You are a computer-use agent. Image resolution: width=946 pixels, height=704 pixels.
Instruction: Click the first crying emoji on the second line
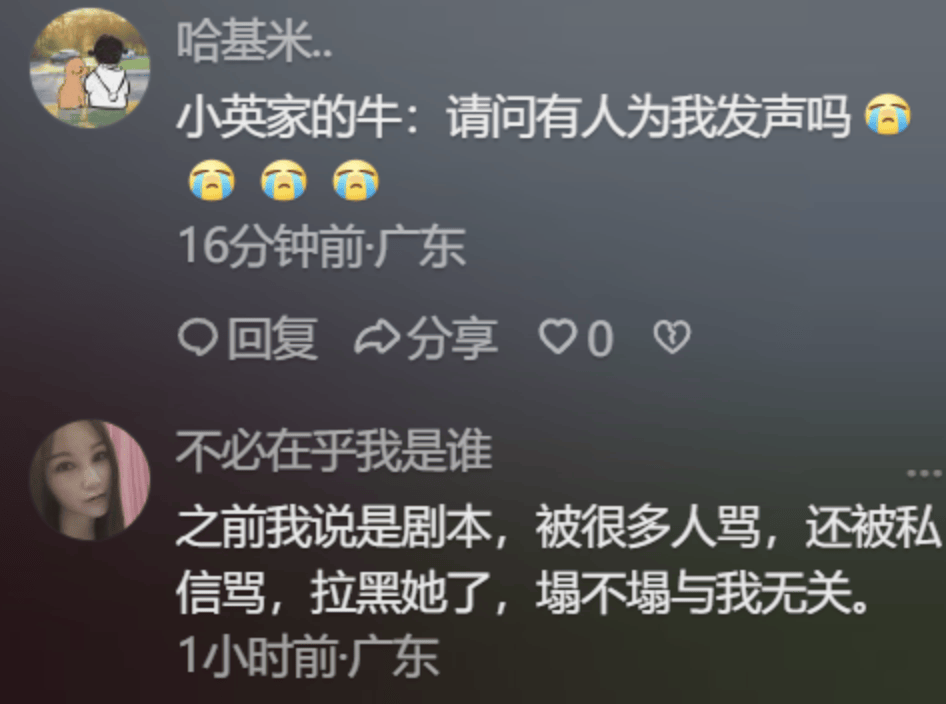[x=211, y=180]
